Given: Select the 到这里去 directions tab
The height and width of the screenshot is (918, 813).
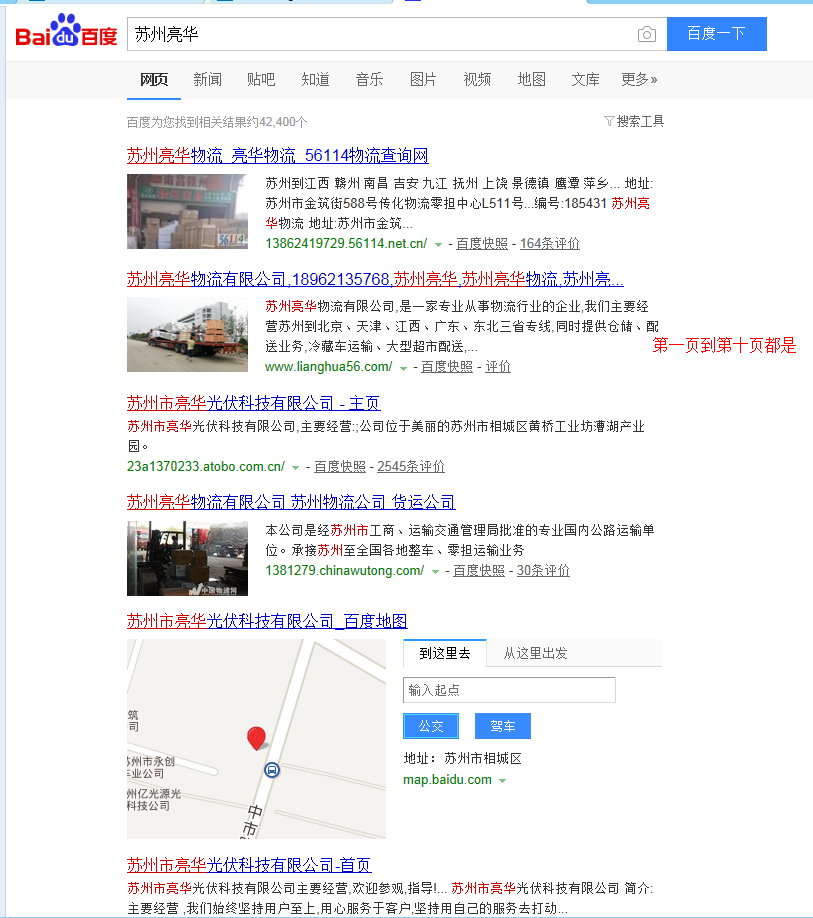Looking at the screenshot, I should pos(445,653).
